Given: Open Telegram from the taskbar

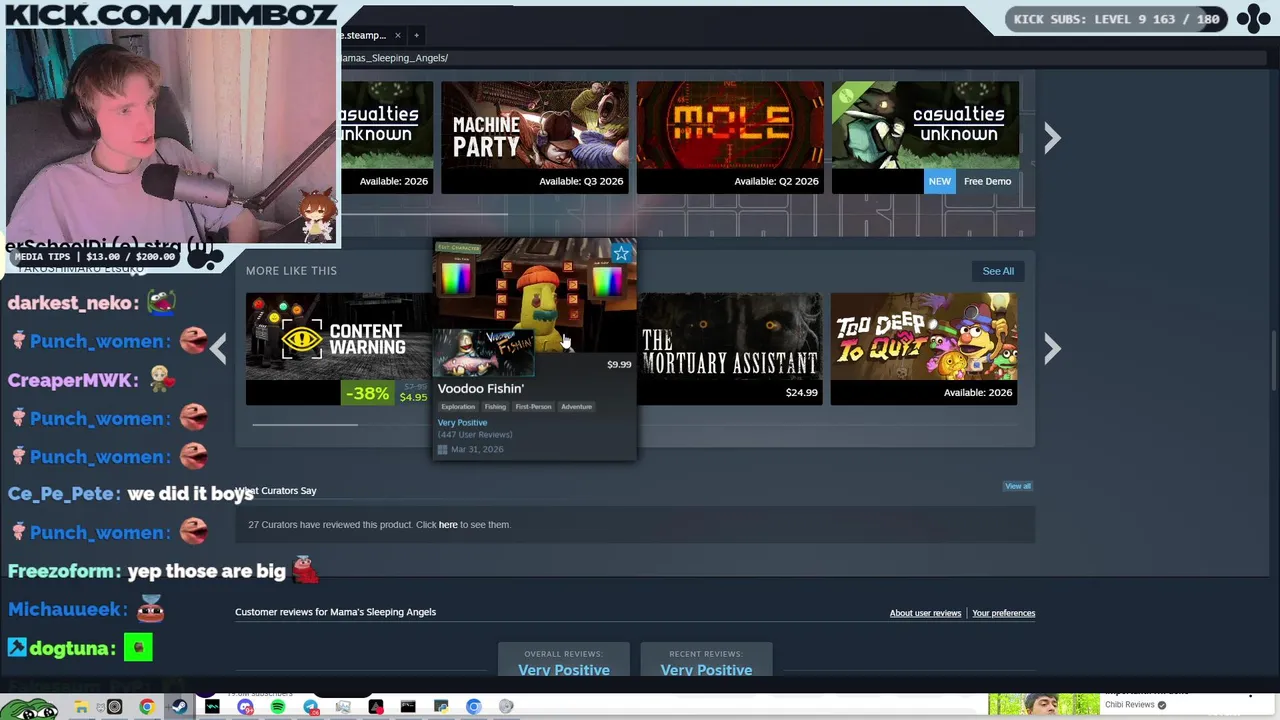Looking at the screenshot, I should click(311, 707).
